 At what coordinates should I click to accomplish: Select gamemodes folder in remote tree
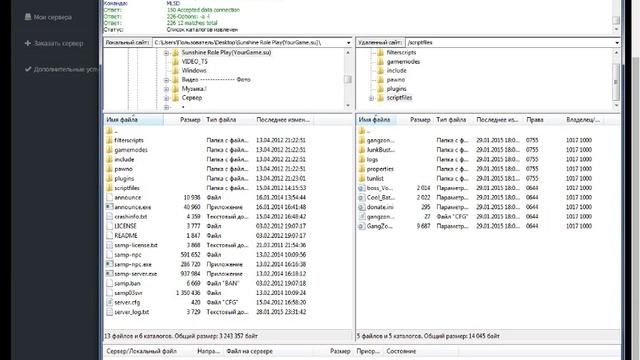[x=403, y=62]
